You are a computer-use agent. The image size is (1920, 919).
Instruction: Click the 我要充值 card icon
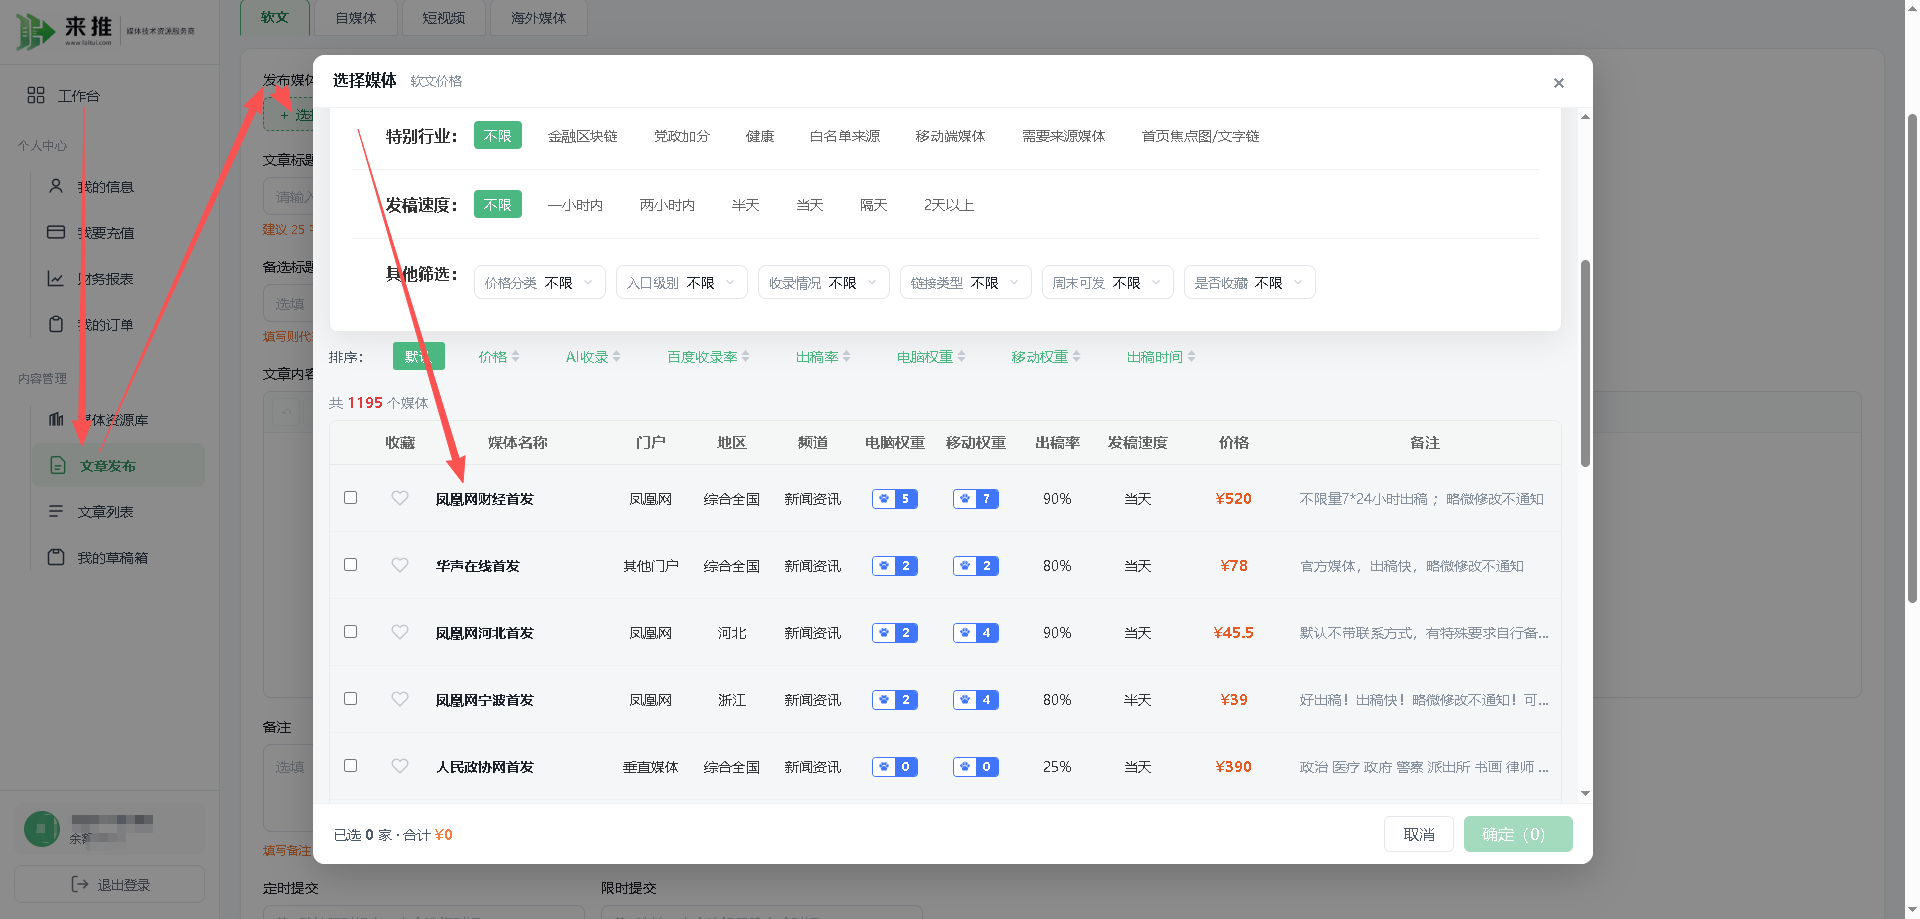click(56, 232)
